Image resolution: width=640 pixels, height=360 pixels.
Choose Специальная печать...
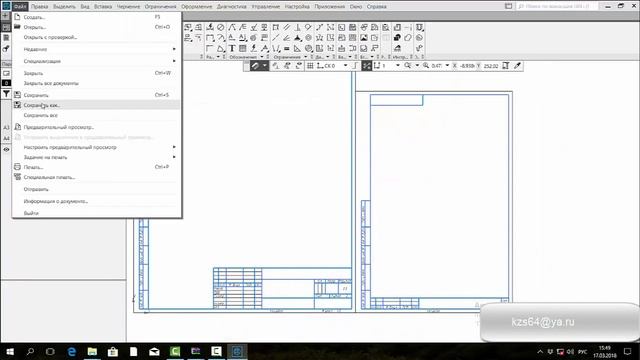[96, 177]
